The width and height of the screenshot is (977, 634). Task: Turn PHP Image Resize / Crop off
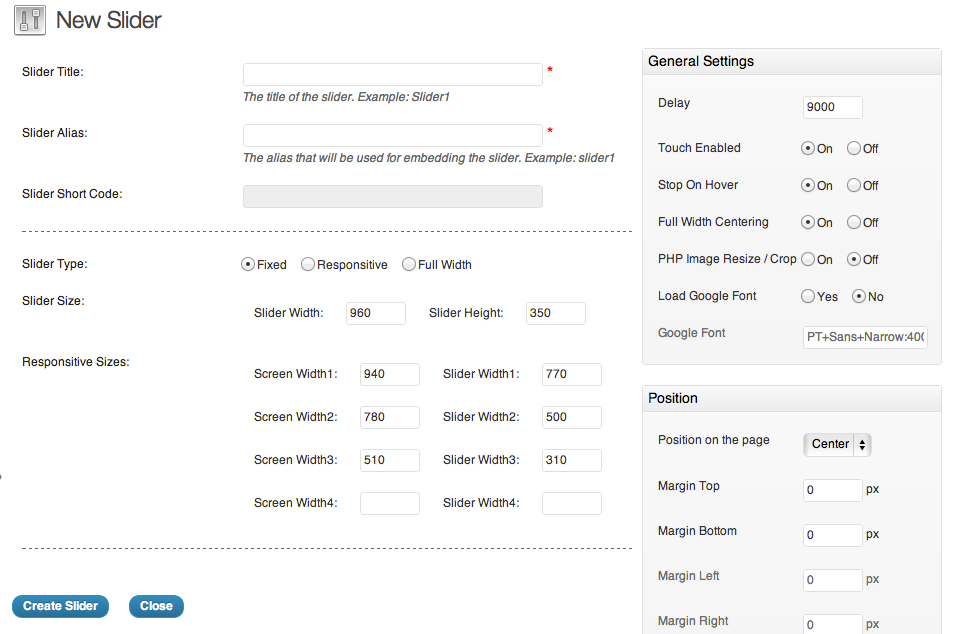pyautogui.click(x=854, y=259)
